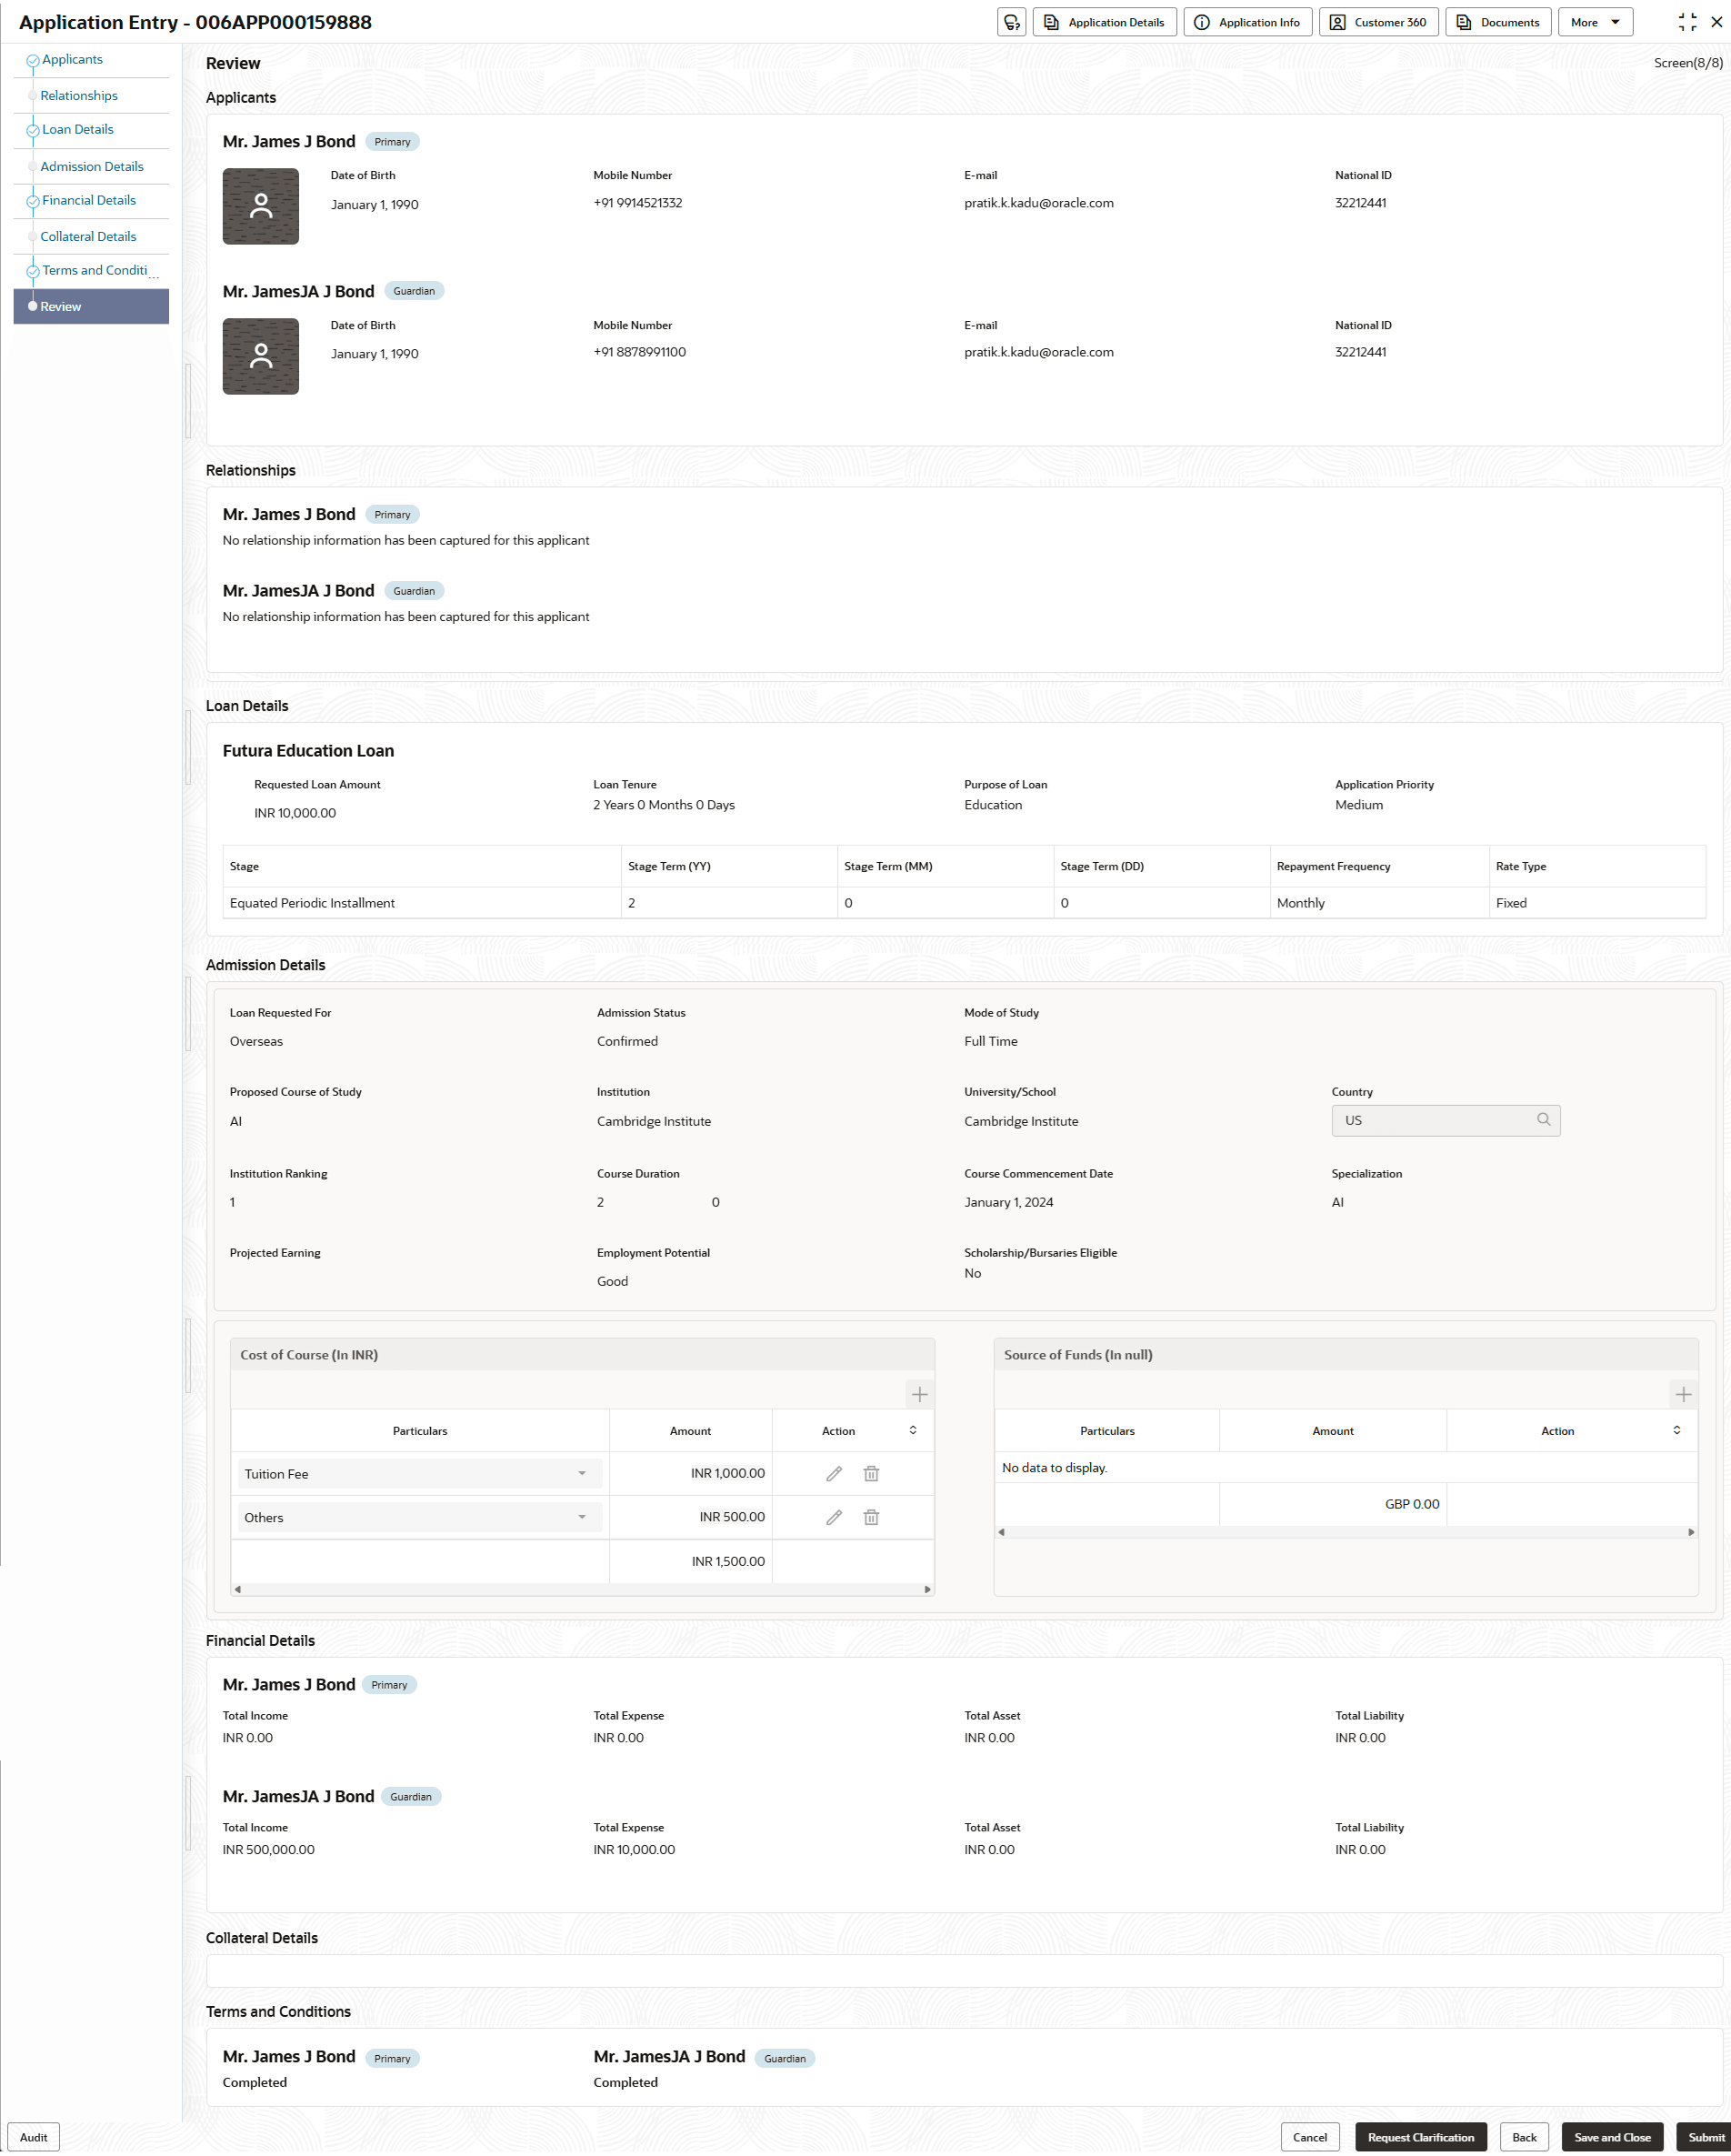The image size is (1731, 2156).
Task: Edit the Others cost row
Action: 834,1517
